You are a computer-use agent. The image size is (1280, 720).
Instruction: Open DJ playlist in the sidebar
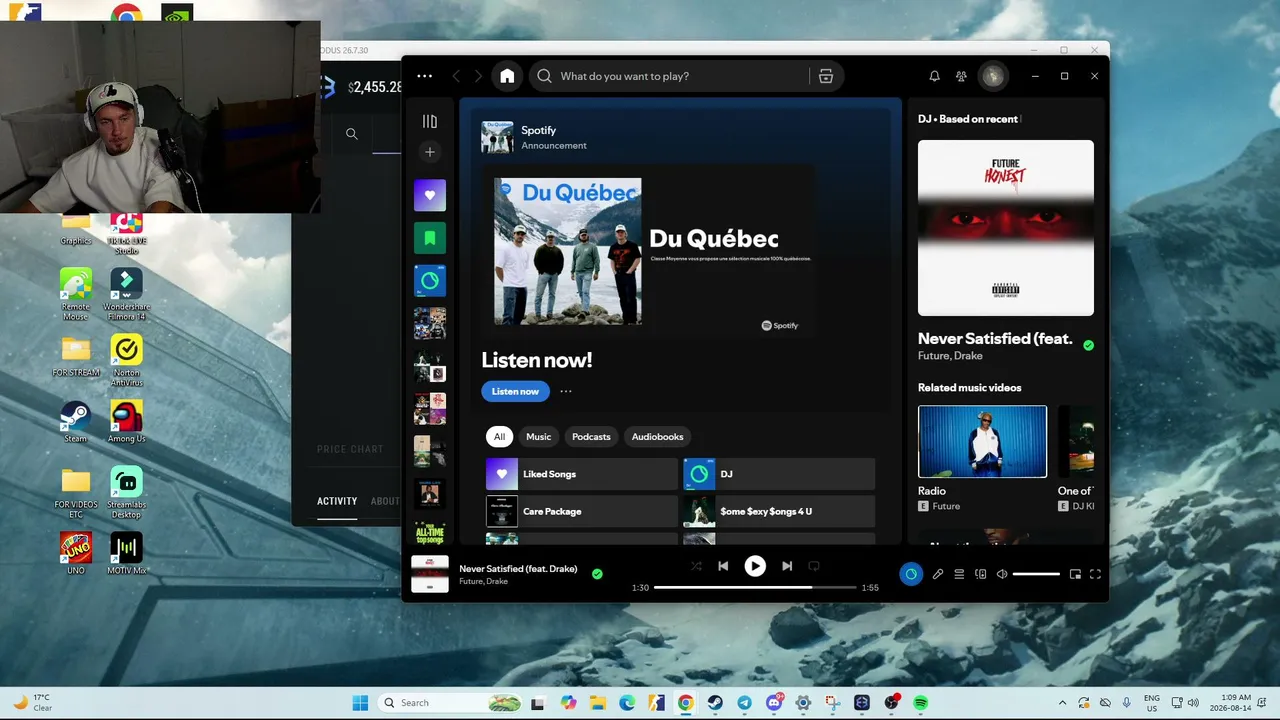[x=430, y=281]
